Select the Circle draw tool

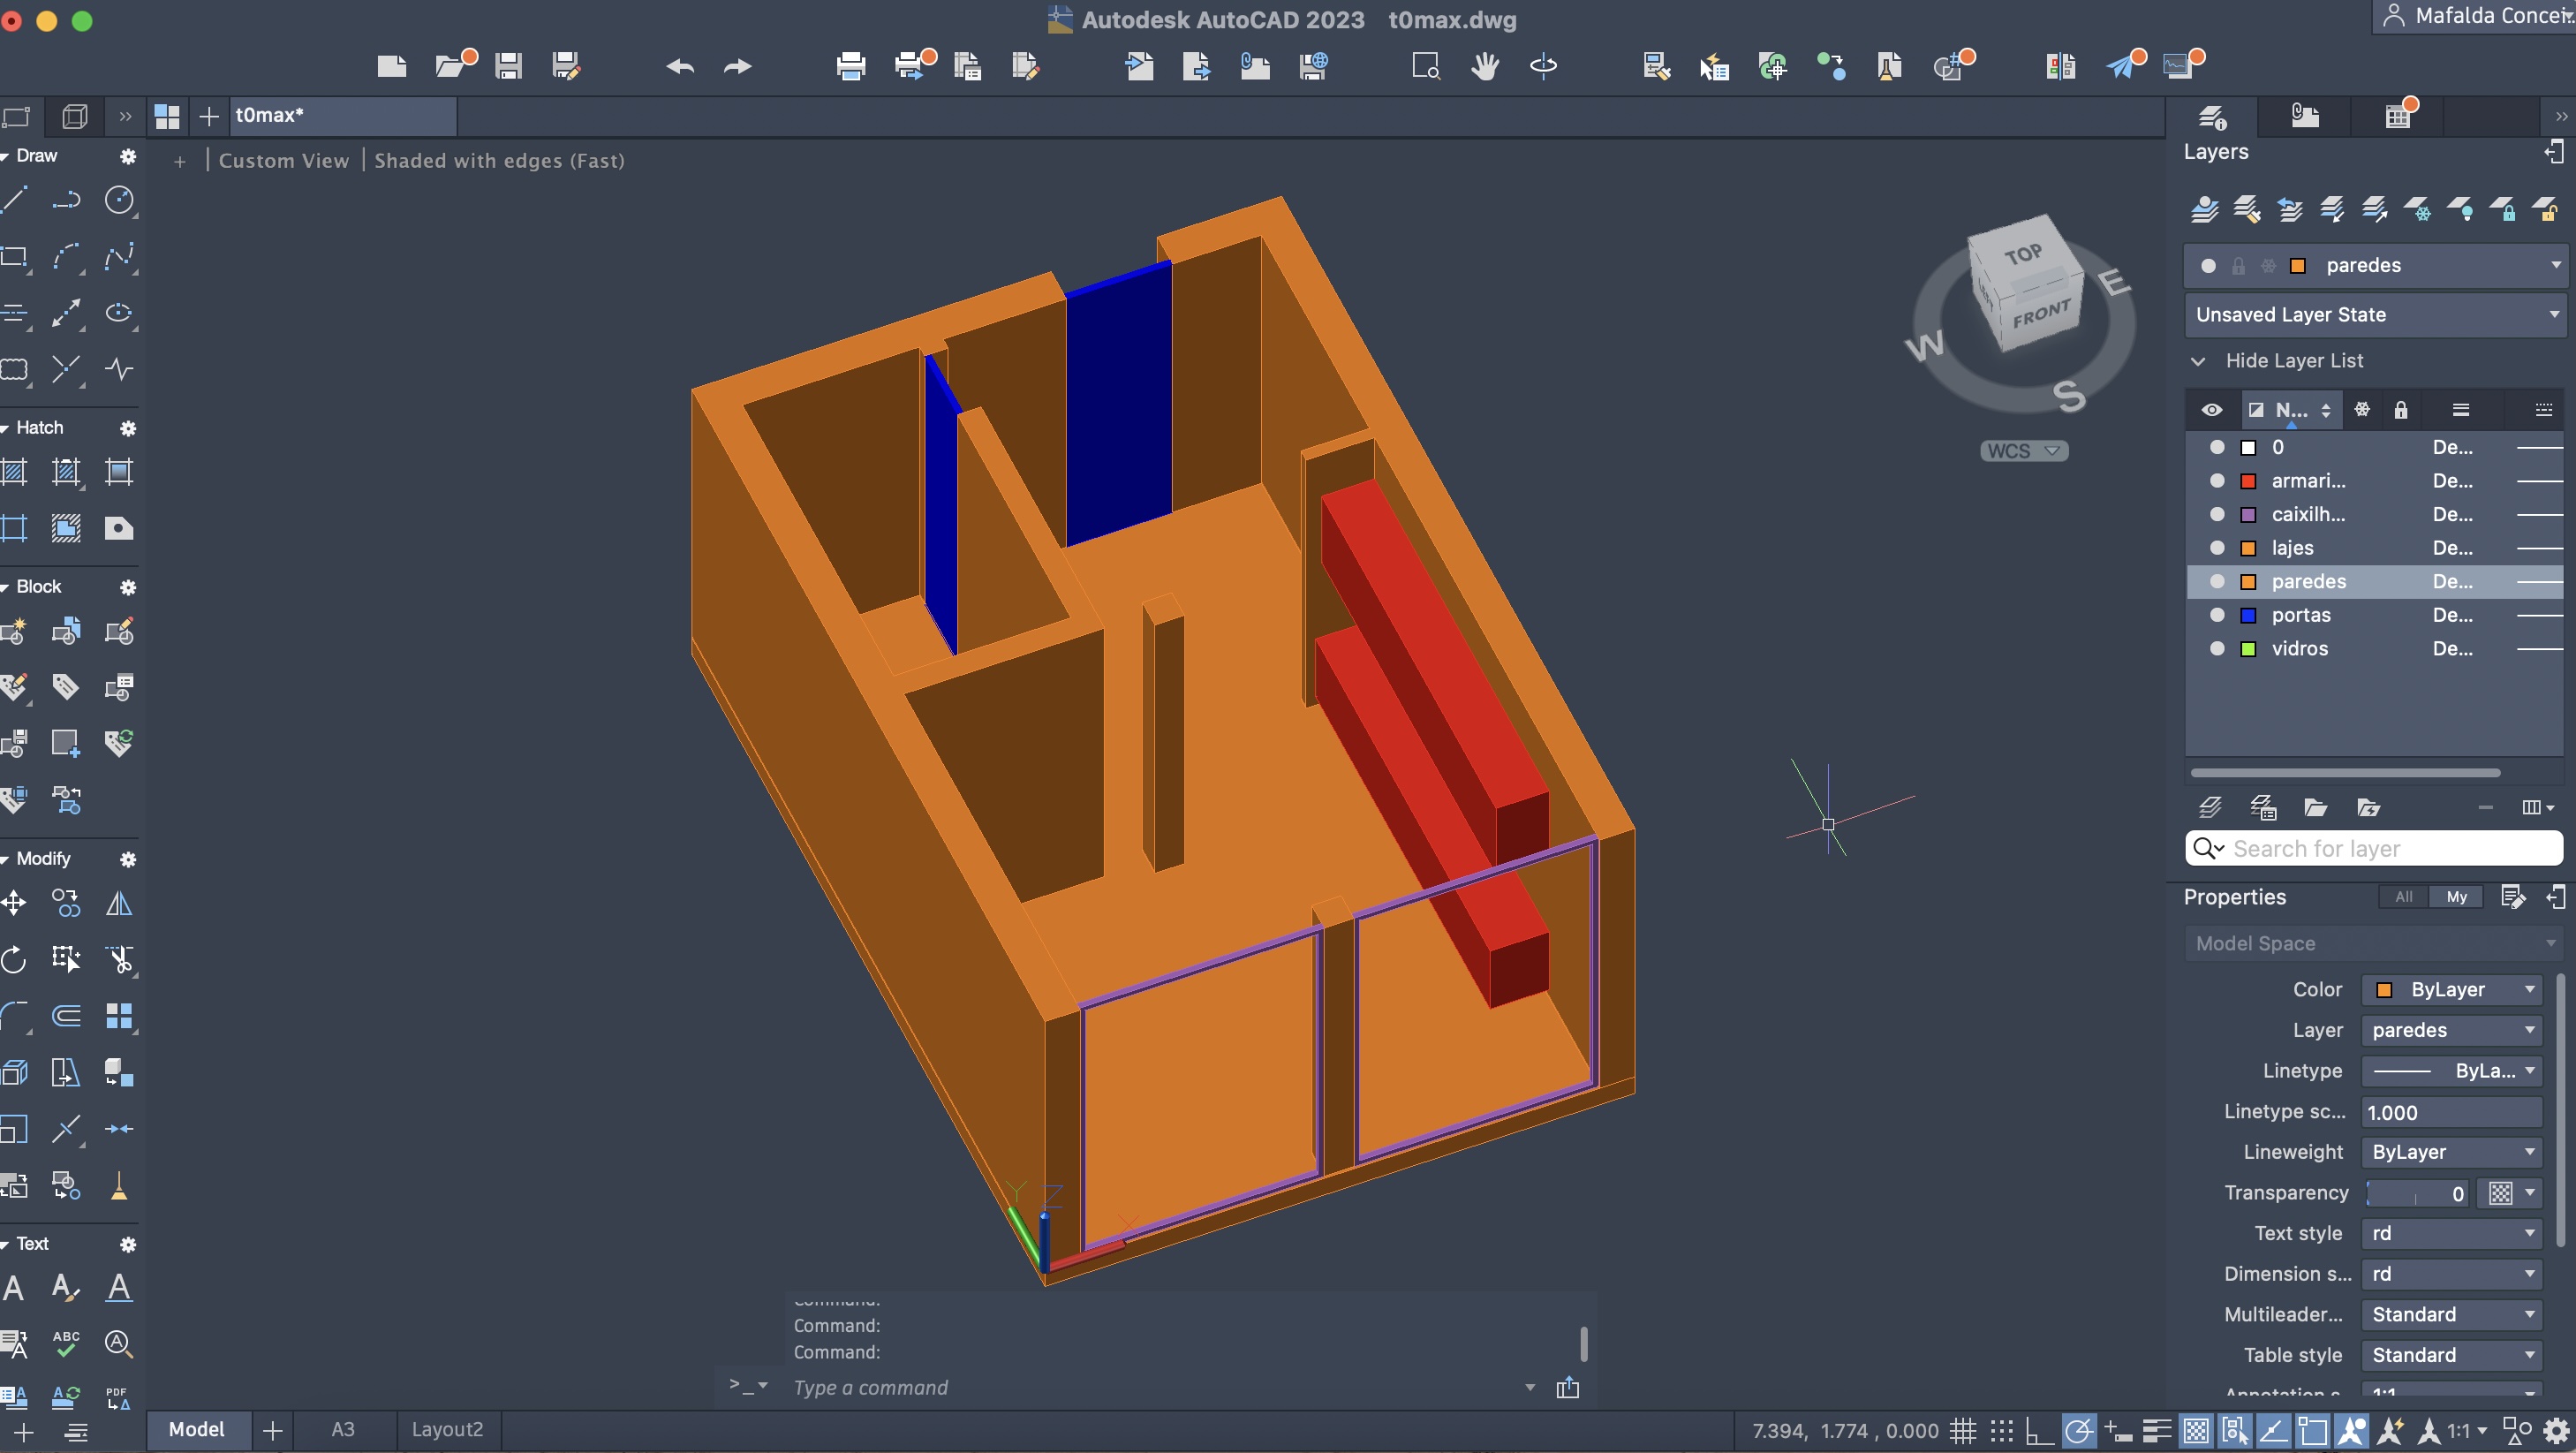click(x=119, y=200)
